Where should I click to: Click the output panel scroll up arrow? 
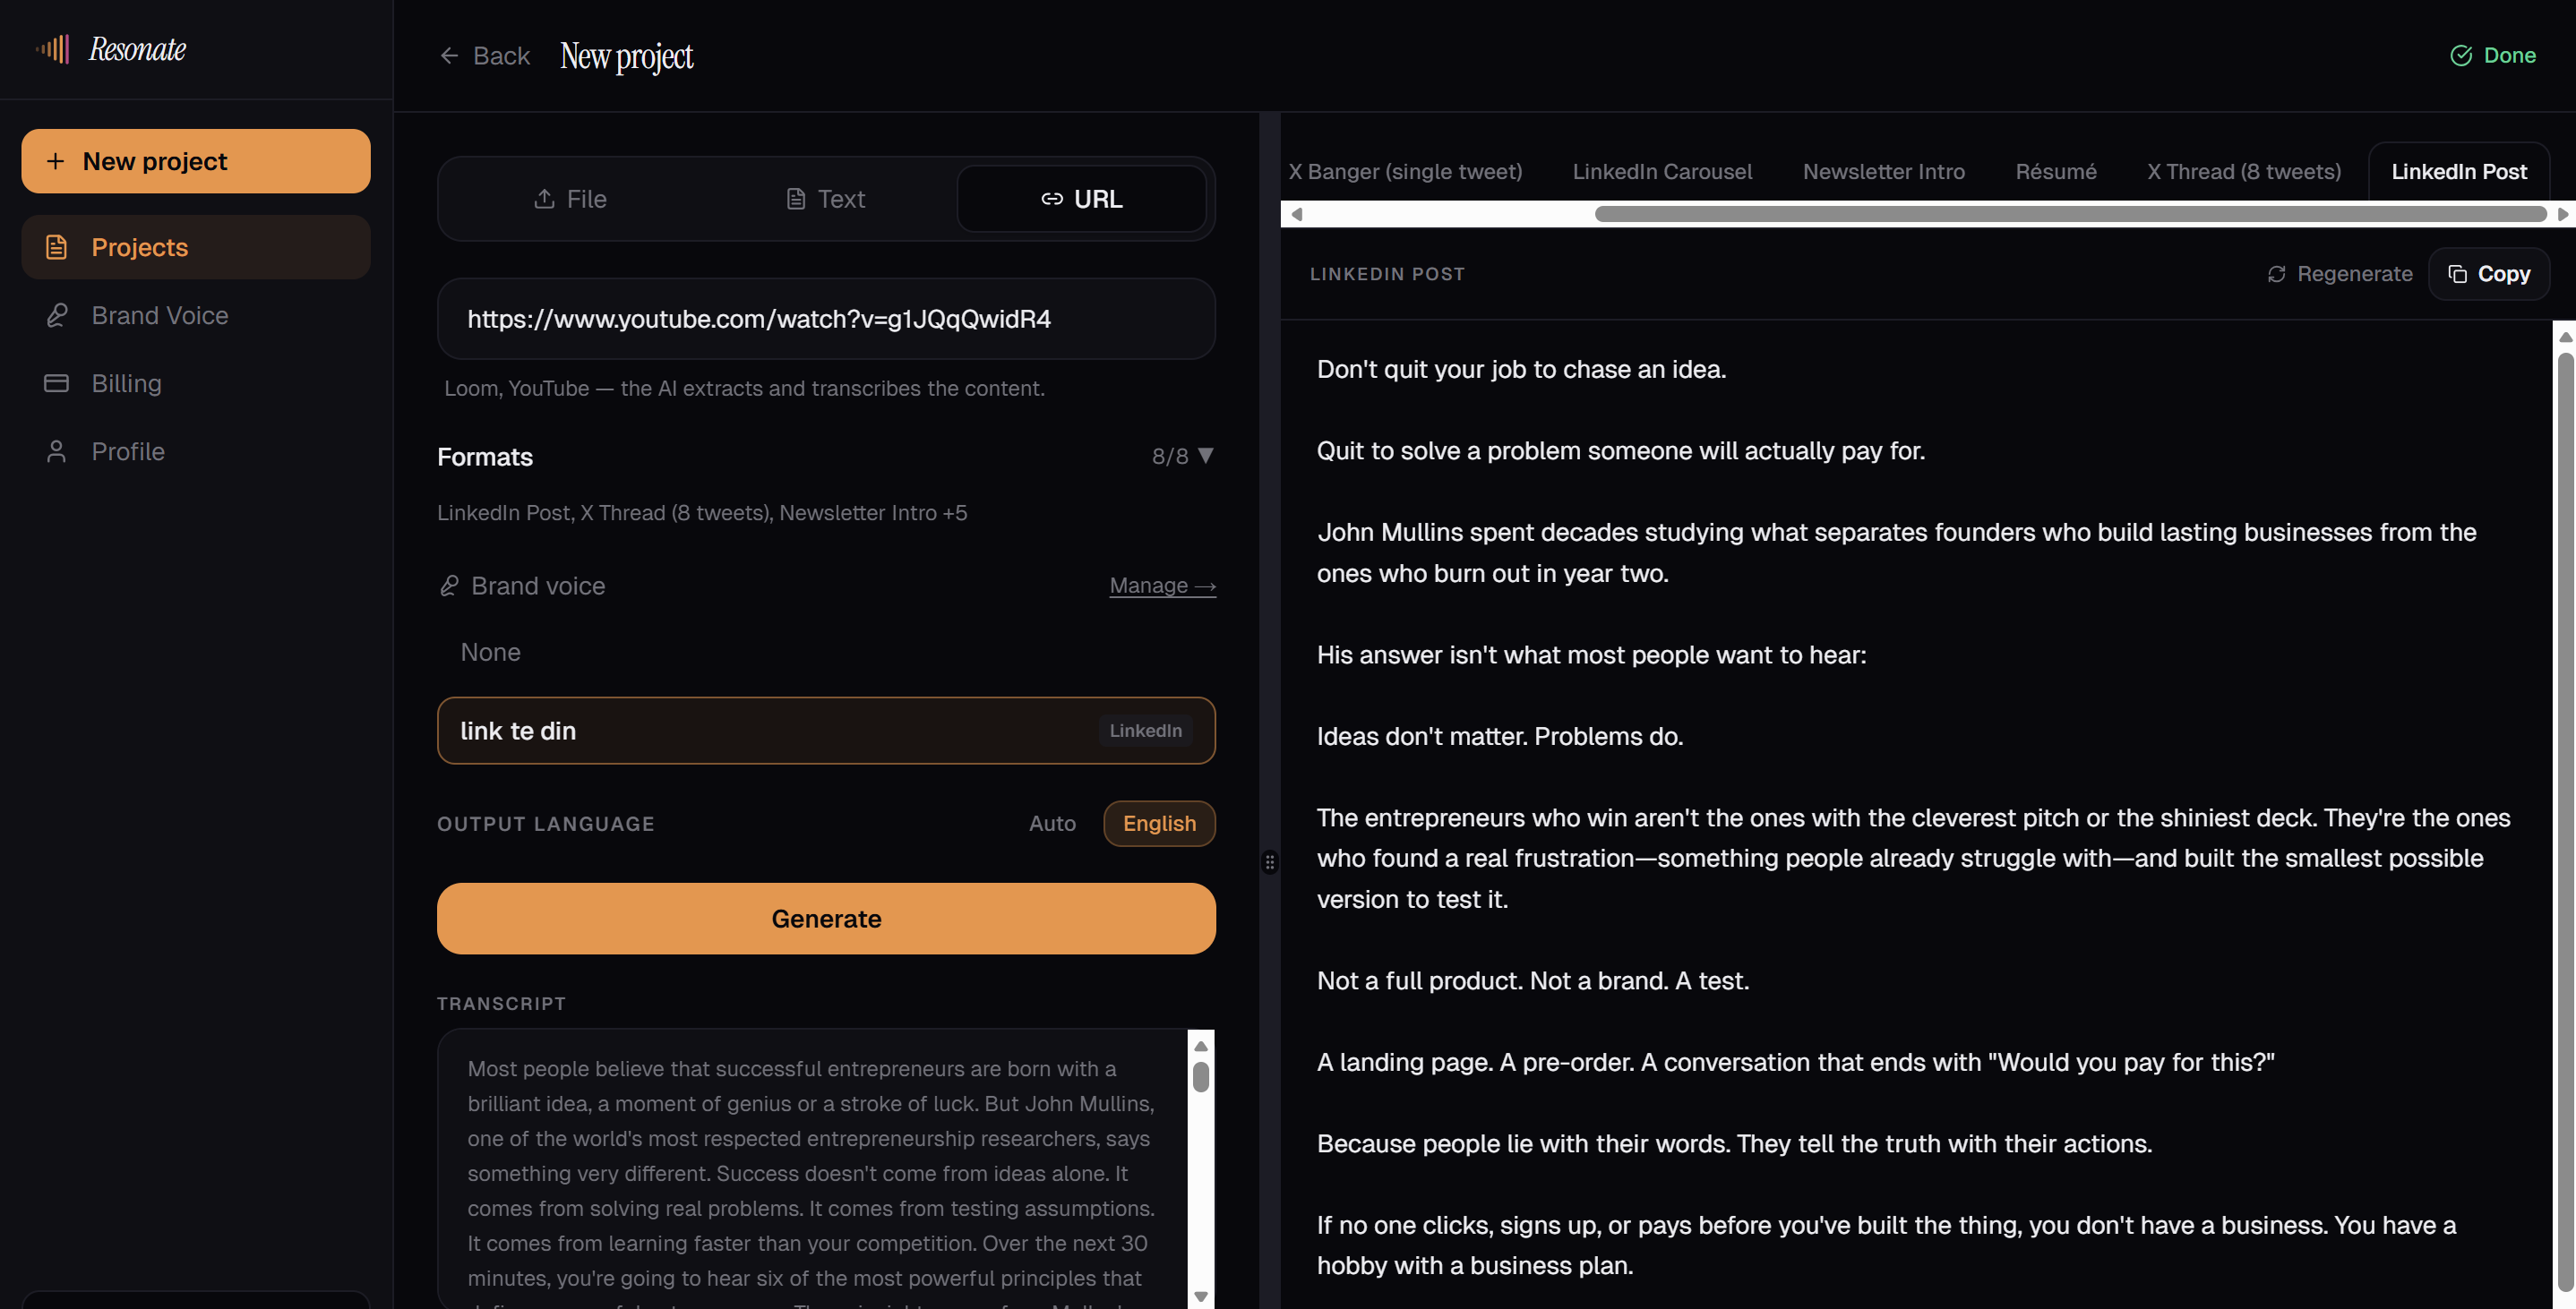point(2565,337)
